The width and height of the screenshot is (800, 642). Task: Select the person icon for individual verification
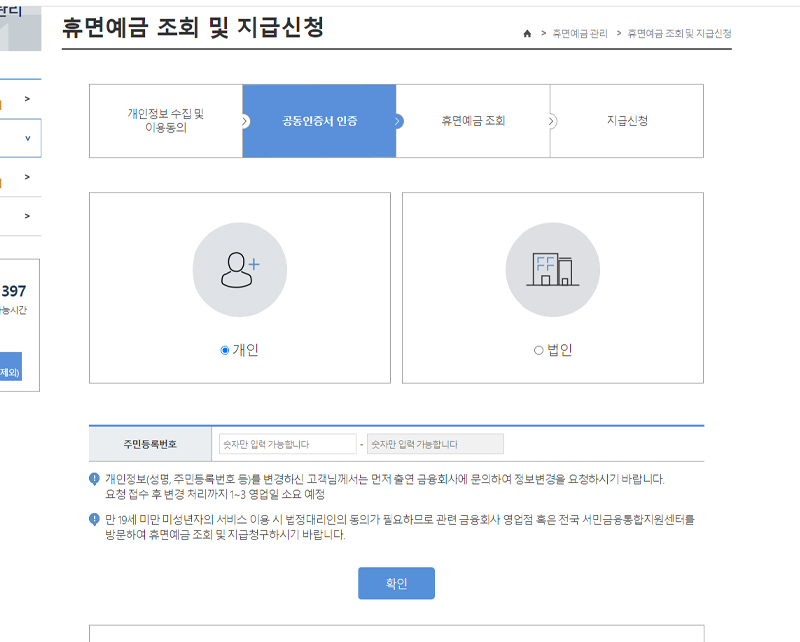click(240, 266)
